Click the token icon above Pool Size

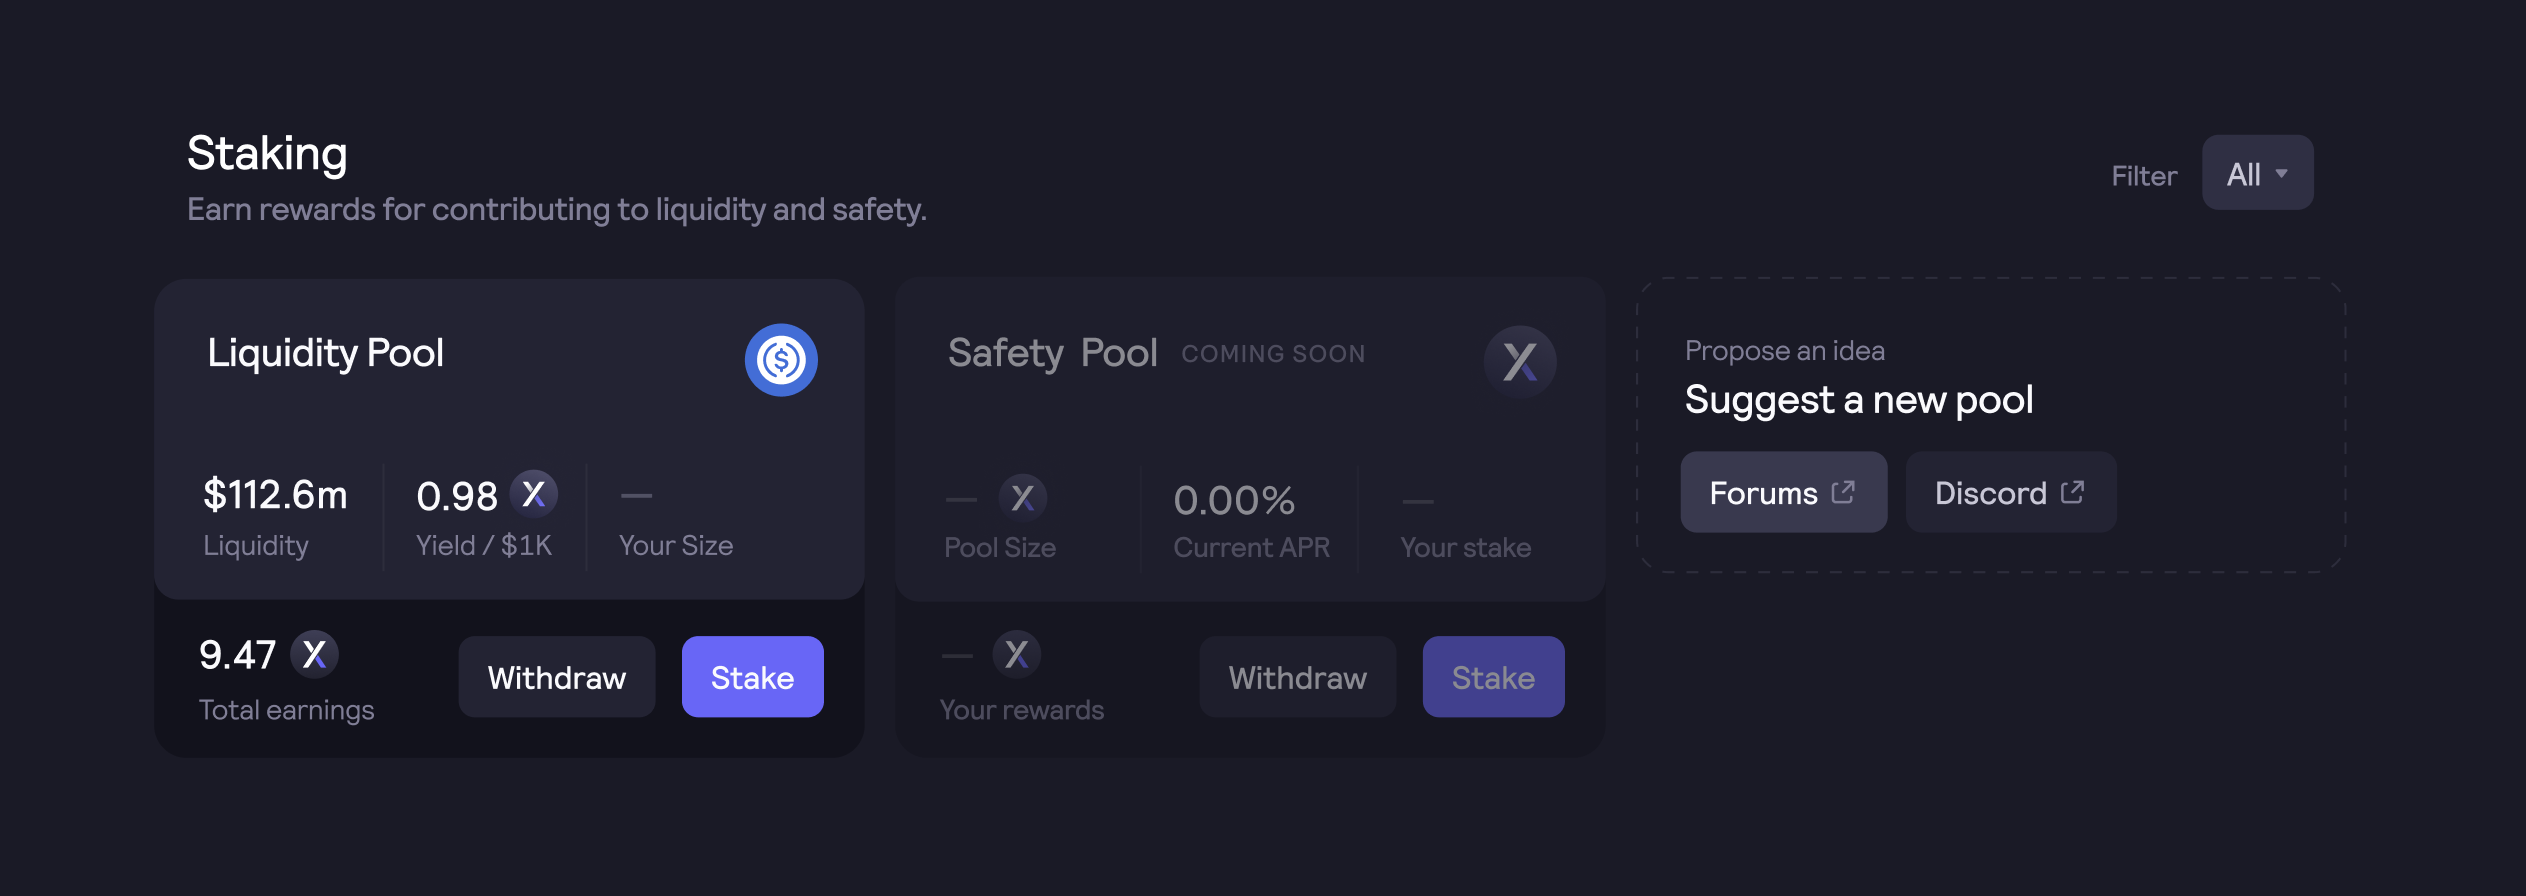tap(1023, 498)
